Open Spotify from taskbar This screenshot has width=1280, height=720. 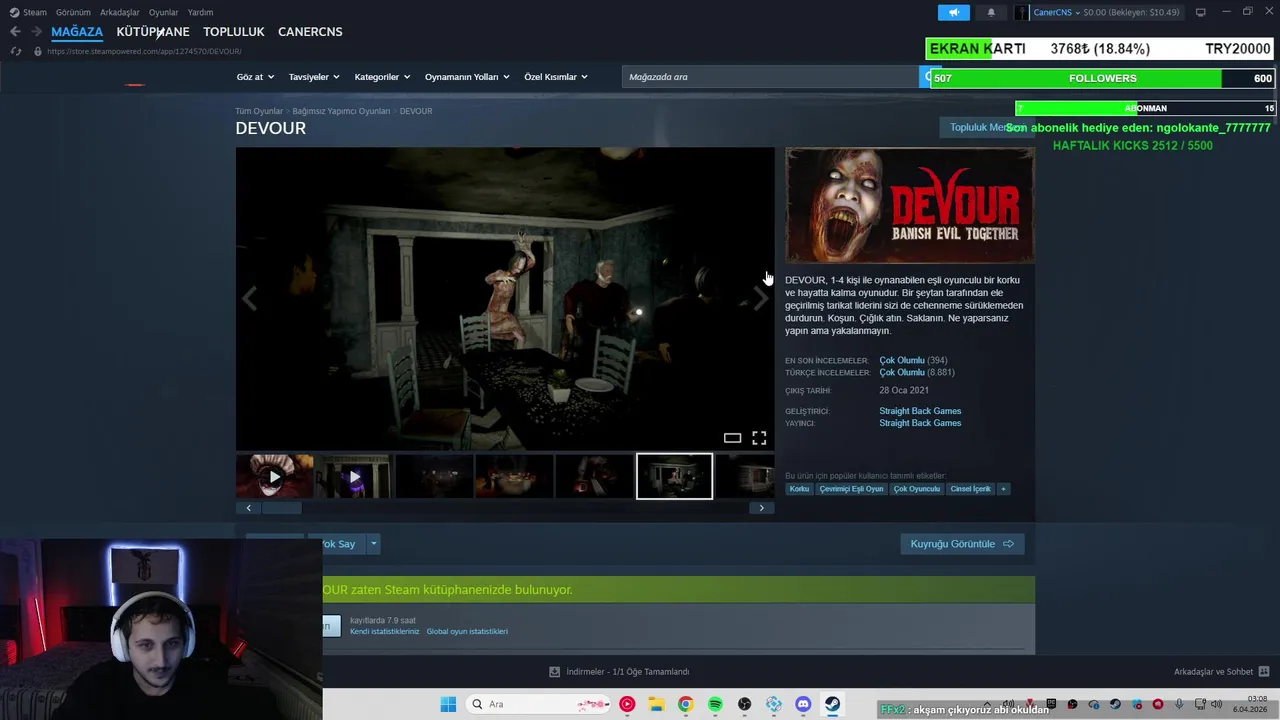715,704
